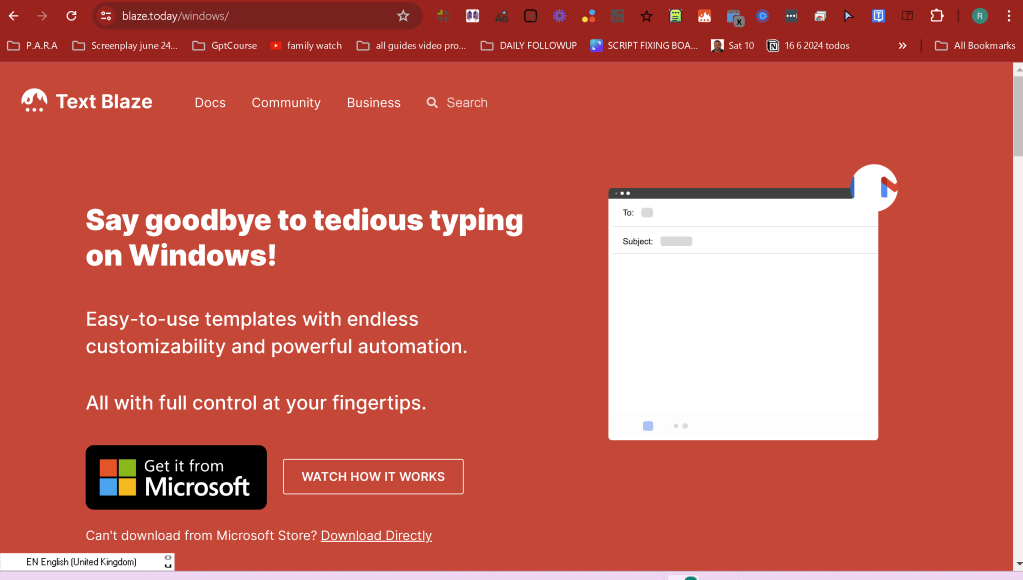Open the blue T extension icon
1023x580 pixels.
878,16
